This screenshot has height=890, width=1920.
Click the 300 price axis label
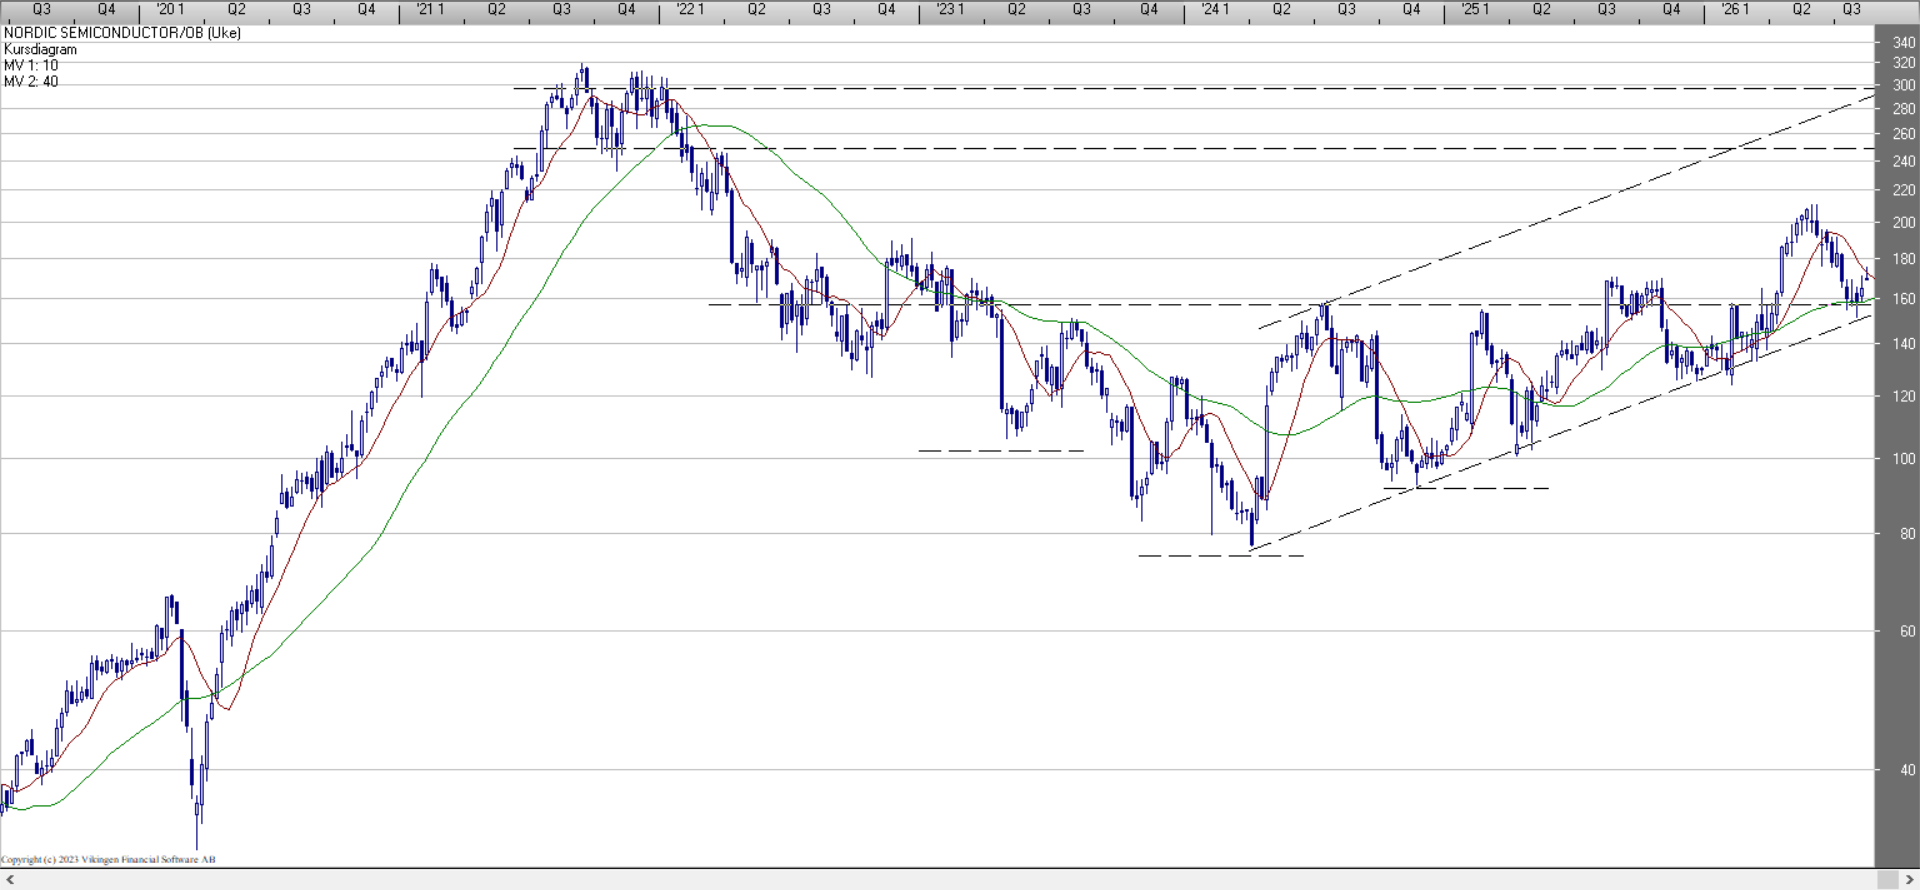(x=1903, y=86)
